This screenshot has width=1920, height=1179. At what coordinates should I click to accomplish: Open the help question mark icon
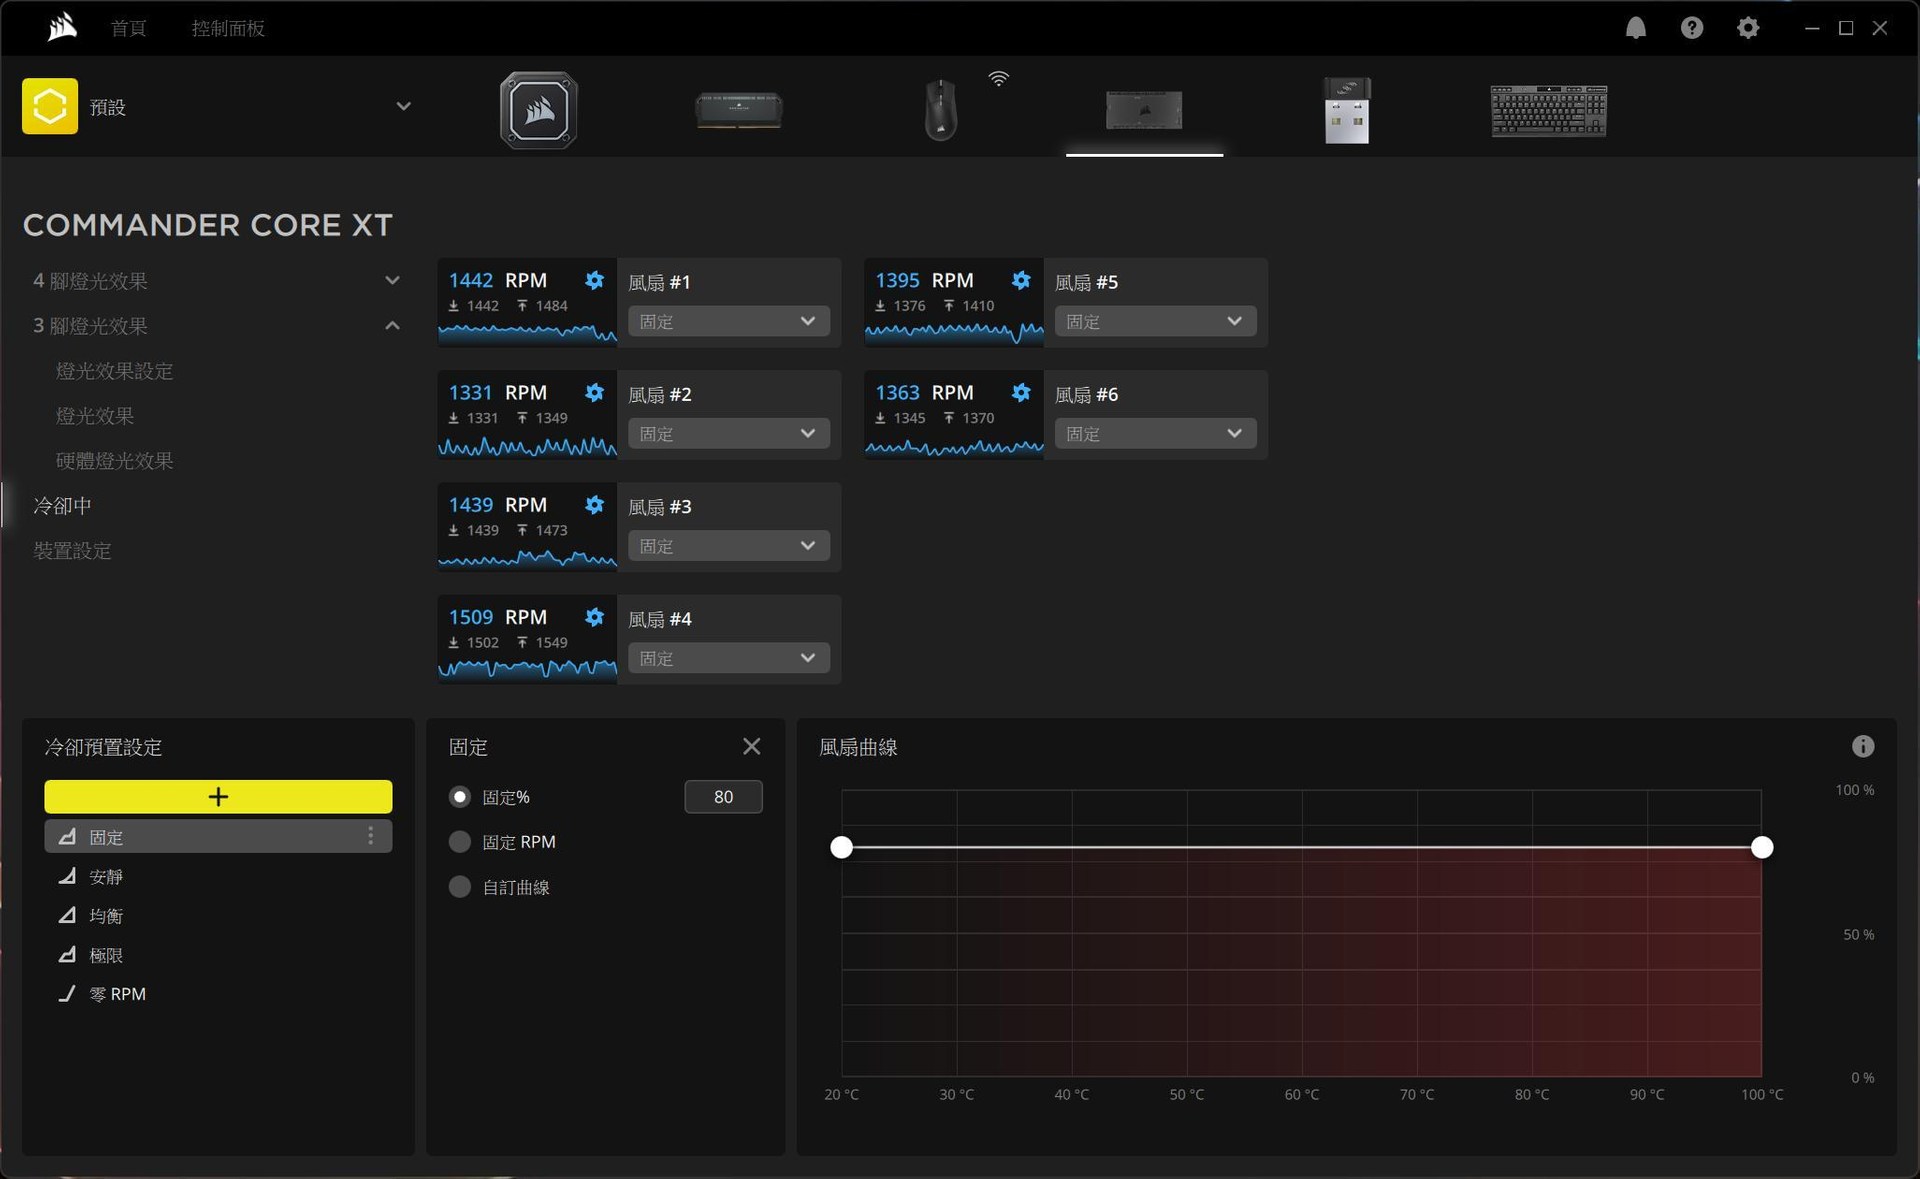coord(1692,28)
